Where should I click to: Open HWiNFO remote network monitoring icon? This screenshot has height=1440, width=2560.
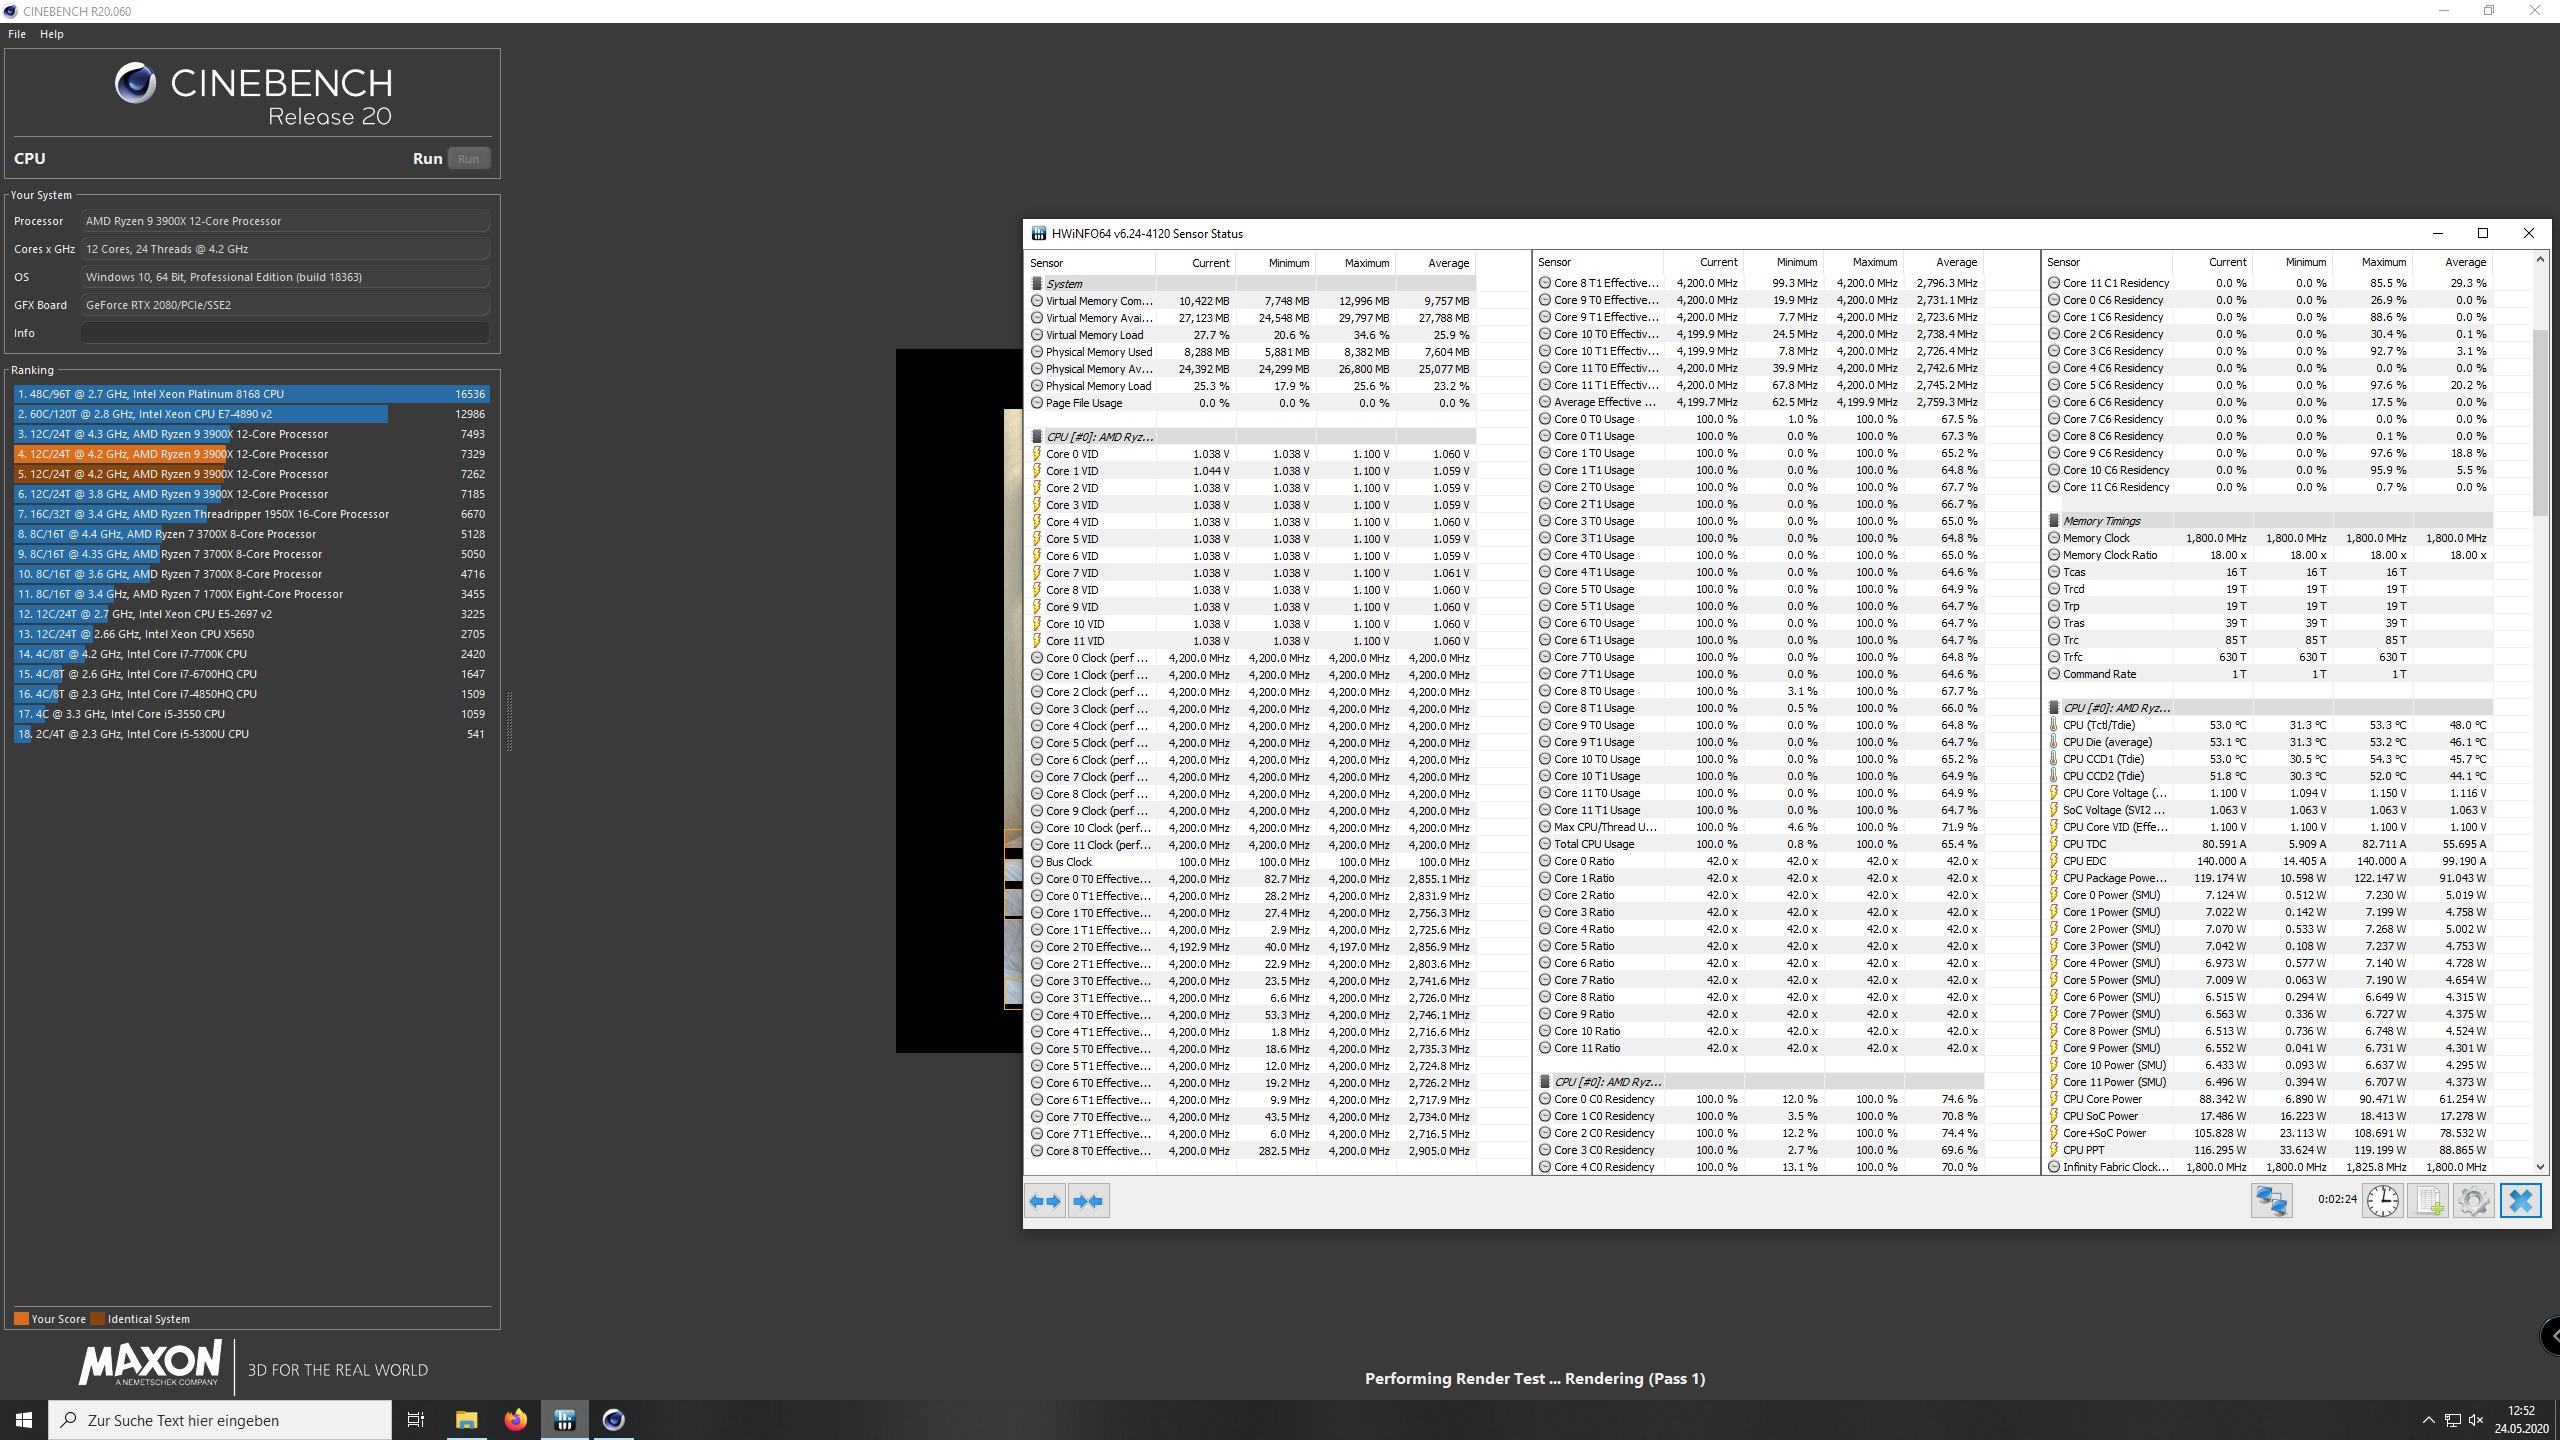[2270, 1200]
